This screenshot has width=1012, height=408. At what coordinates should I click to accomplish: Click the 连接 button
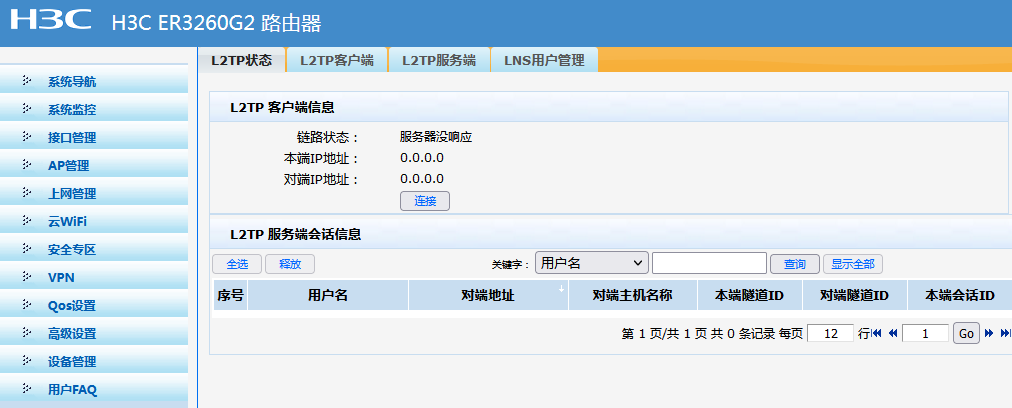425,201
